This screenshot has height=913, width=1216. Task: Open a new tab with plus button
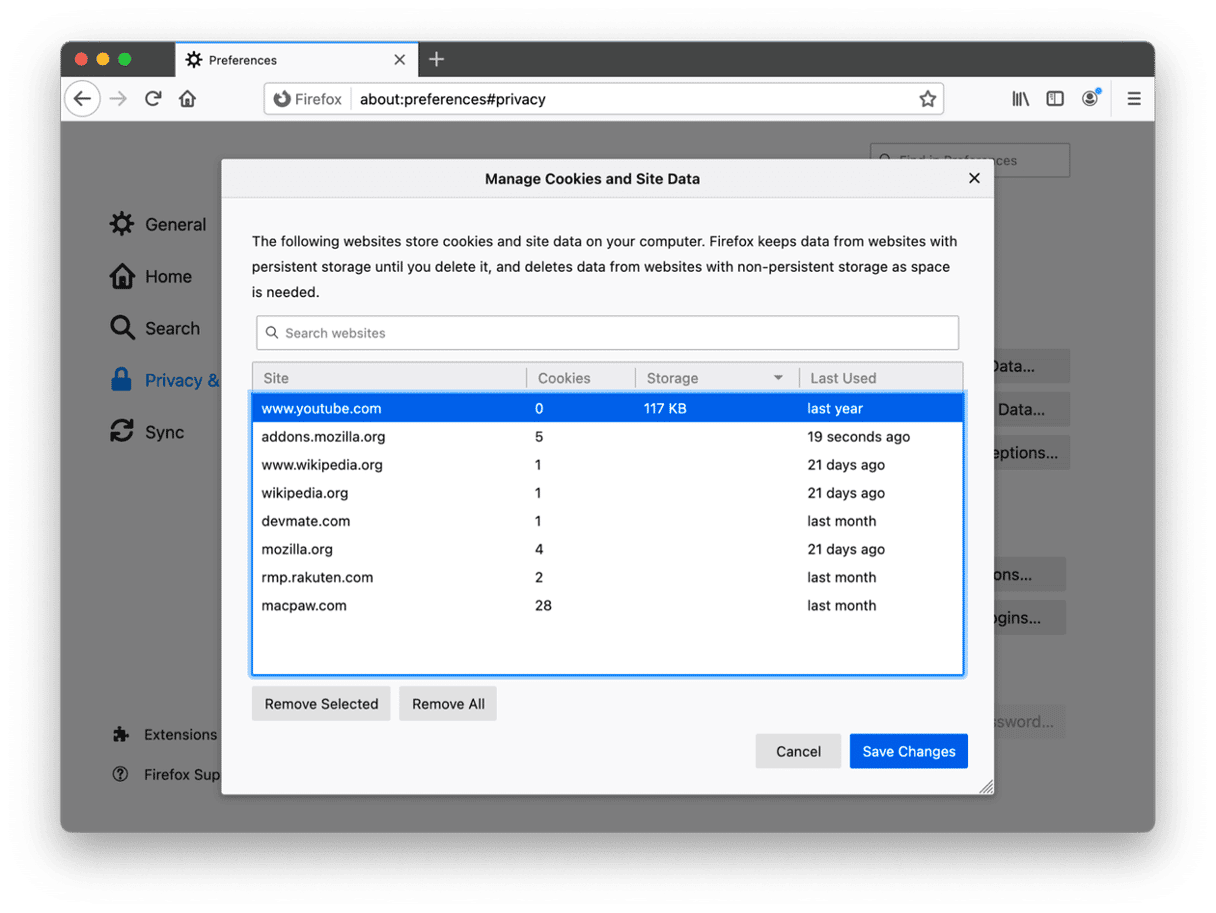(436, 60)
